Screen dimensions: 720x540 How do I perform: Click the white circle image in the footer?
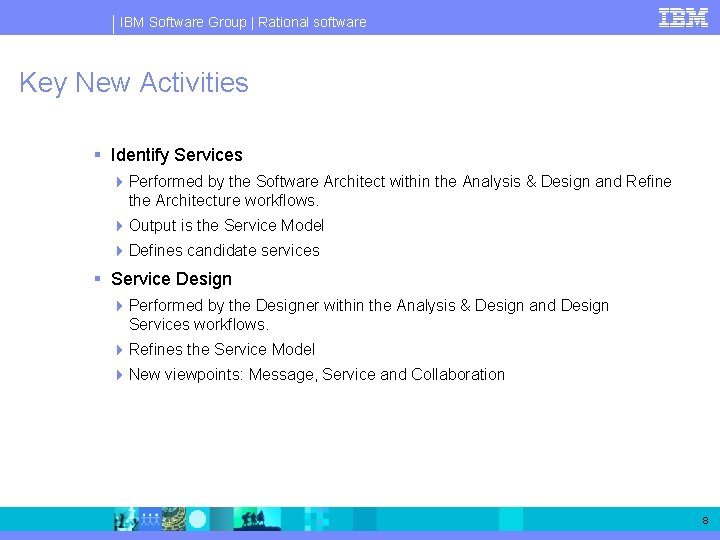tap(197, 519)
